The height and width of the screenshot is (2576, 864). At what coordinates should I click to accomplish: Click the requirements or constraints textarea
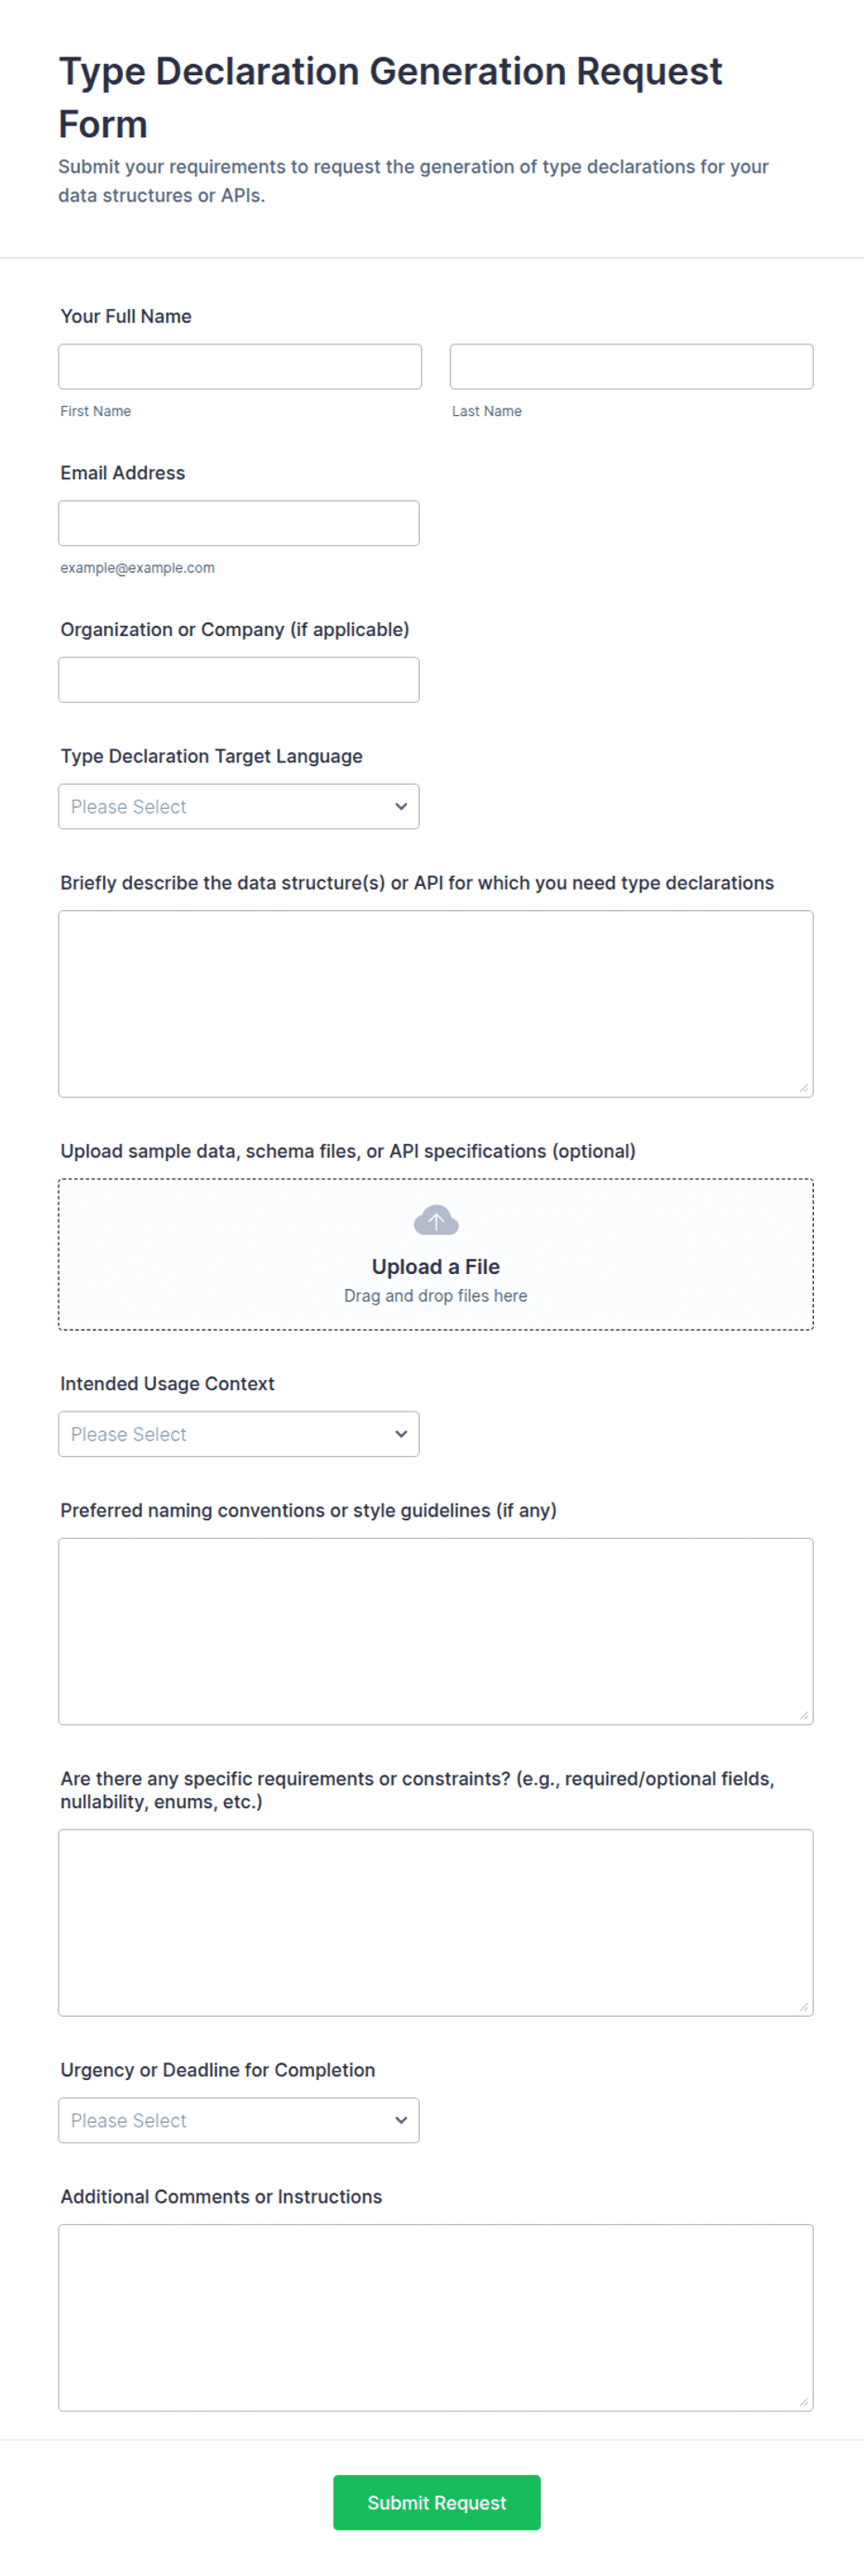click(435, 1922)
